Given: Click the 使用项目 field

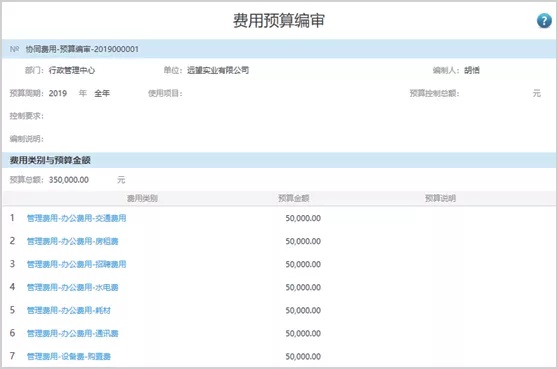Looking at the screenshot, I should coord(165,94).
